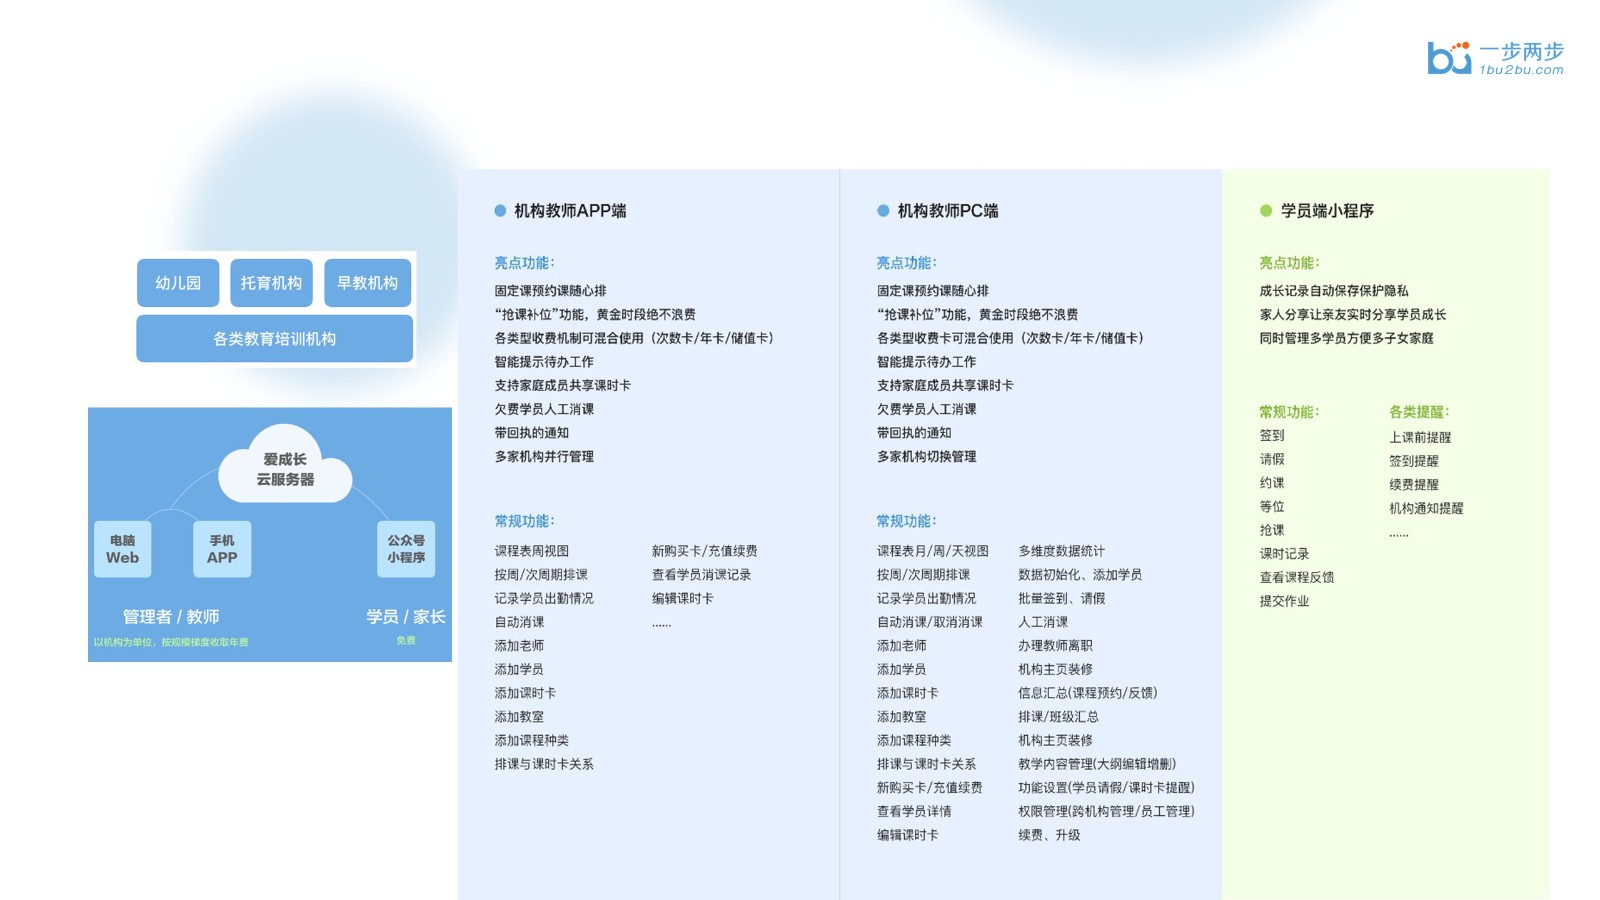This screenshot has height=900, width=1600.
Task: Click 查看学员详情 item
Action: 914,812
